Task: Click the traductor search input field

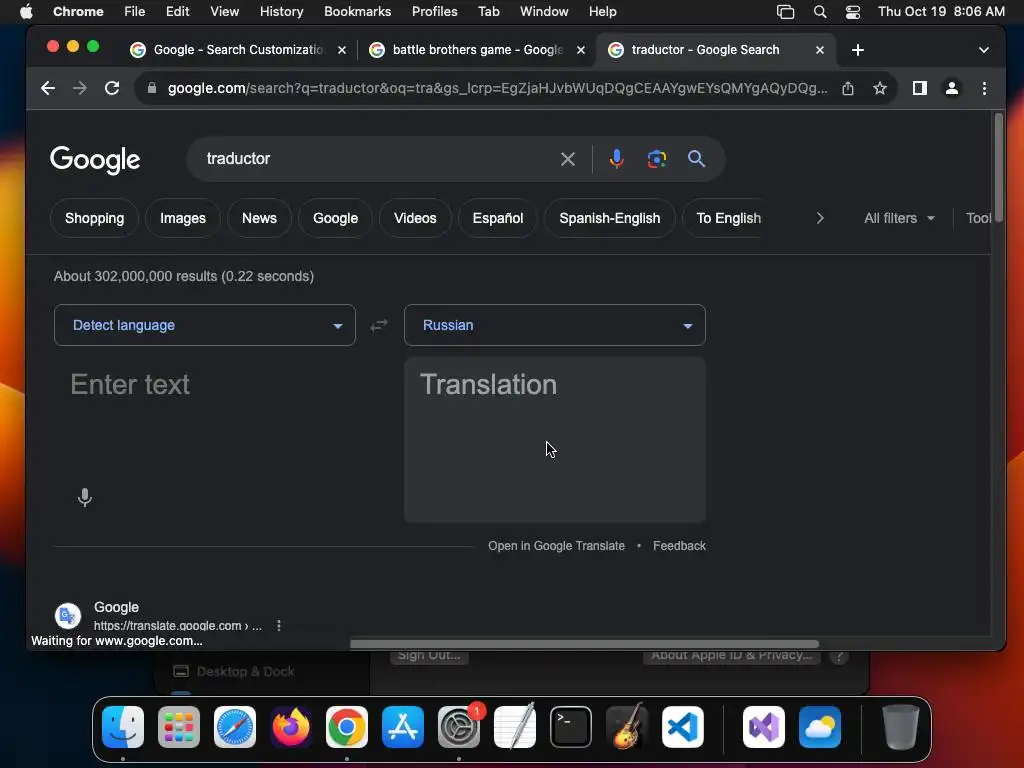Action: click(x=379, y=159)
